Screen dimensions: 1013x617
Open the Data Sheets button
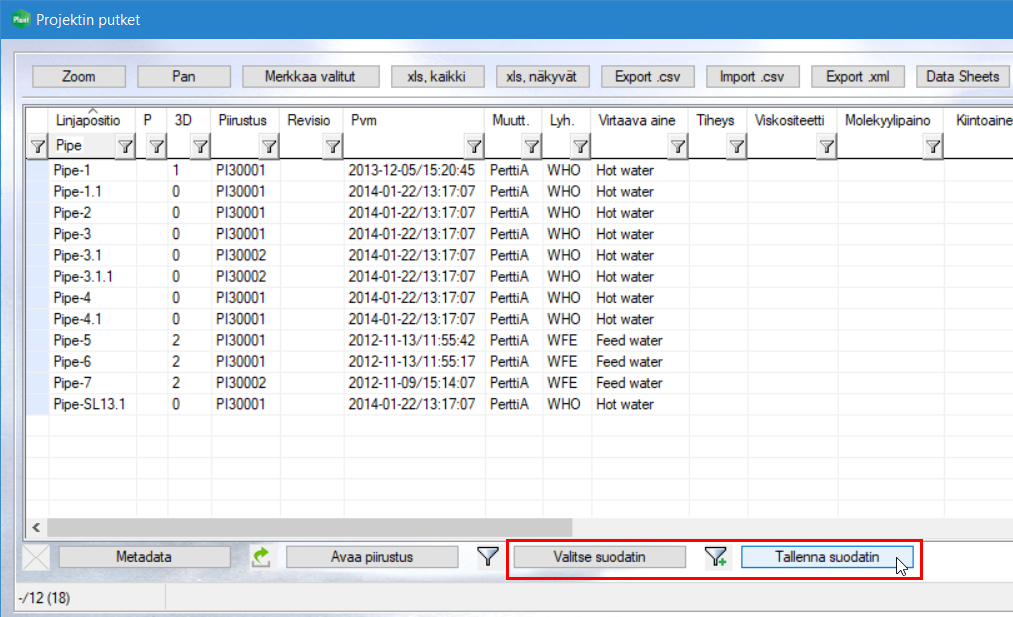pos(962,77)
